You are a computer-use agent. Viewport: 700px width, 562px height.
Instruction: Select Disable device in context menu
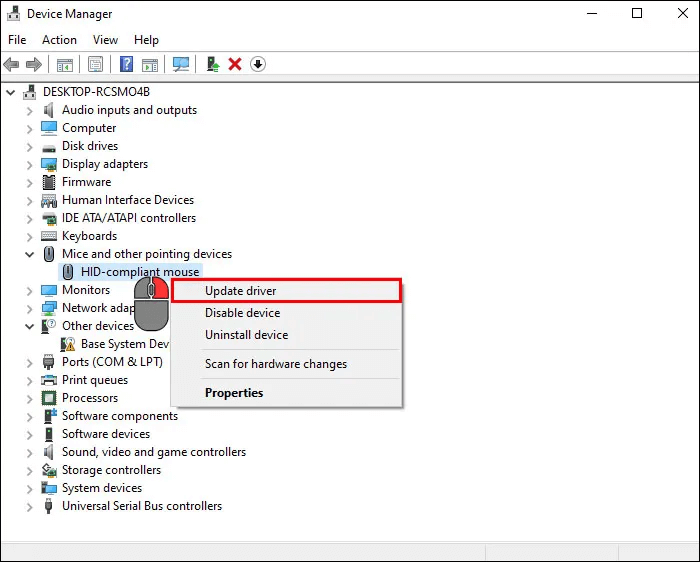[x=242, y=313]
